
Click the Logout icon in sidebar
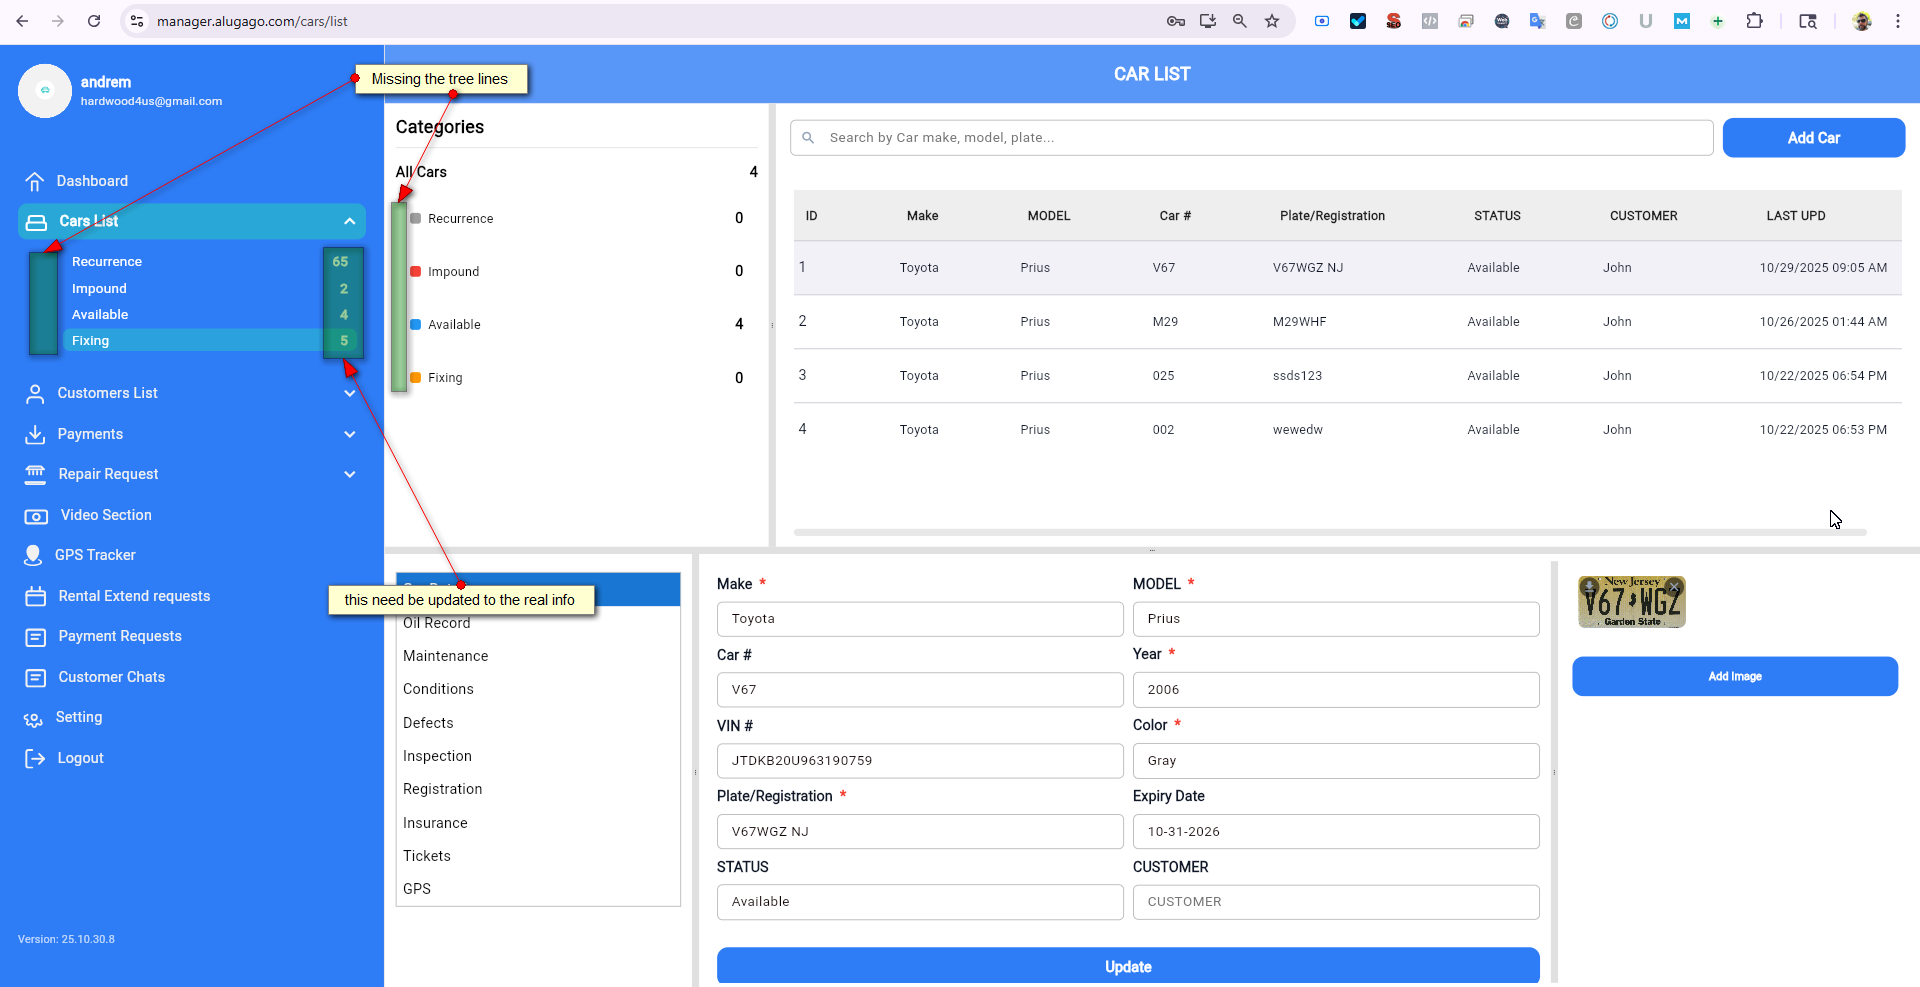tap(35, 758)
